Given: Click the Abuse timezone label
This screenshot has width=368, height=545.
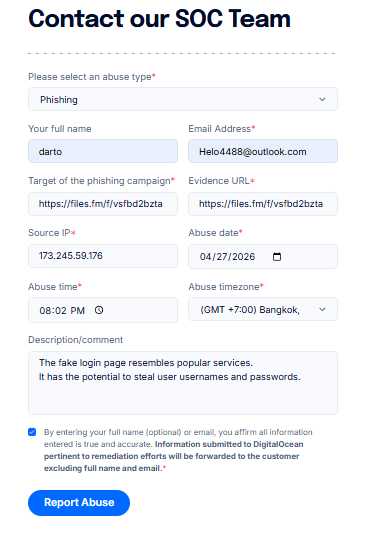Looking at the screenshot, I should click(x=226, y=287).
